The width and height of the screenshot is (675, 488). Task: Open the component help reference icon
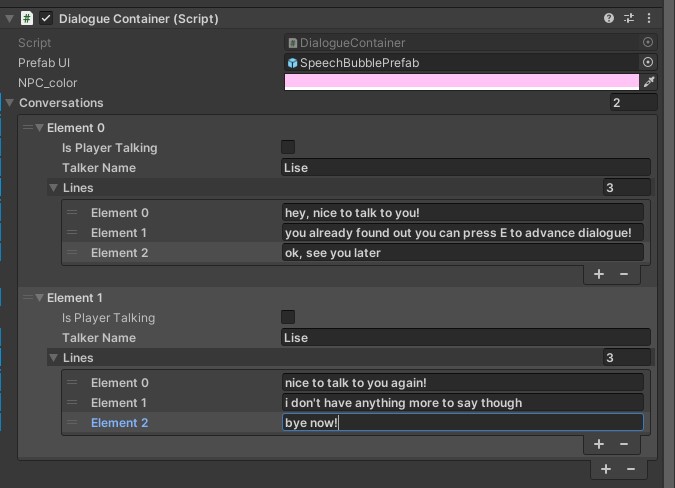(x=608, y=18)
